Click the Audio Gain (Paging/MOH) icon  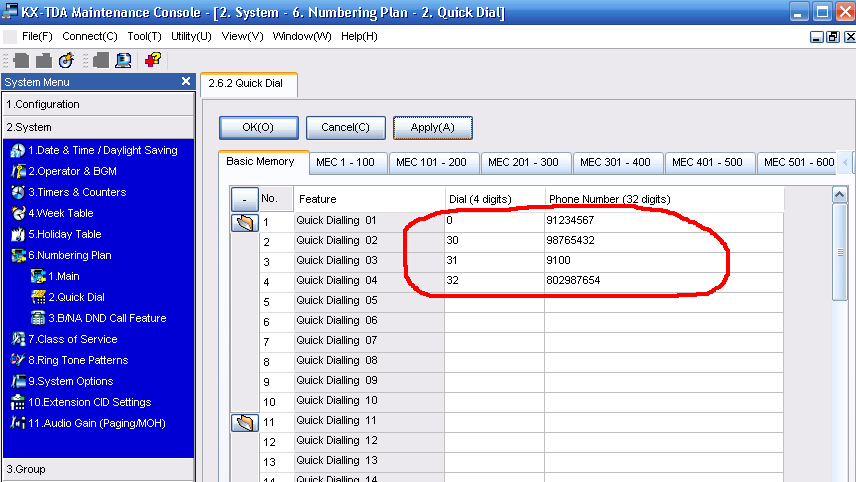pos(17,423)
